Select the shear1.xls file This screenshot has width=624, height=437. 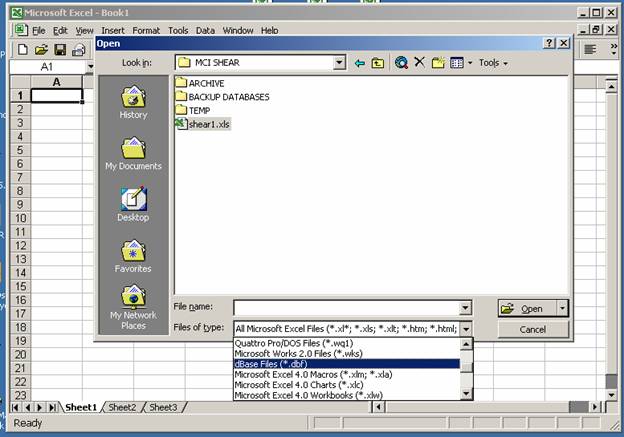click(203, 124)
